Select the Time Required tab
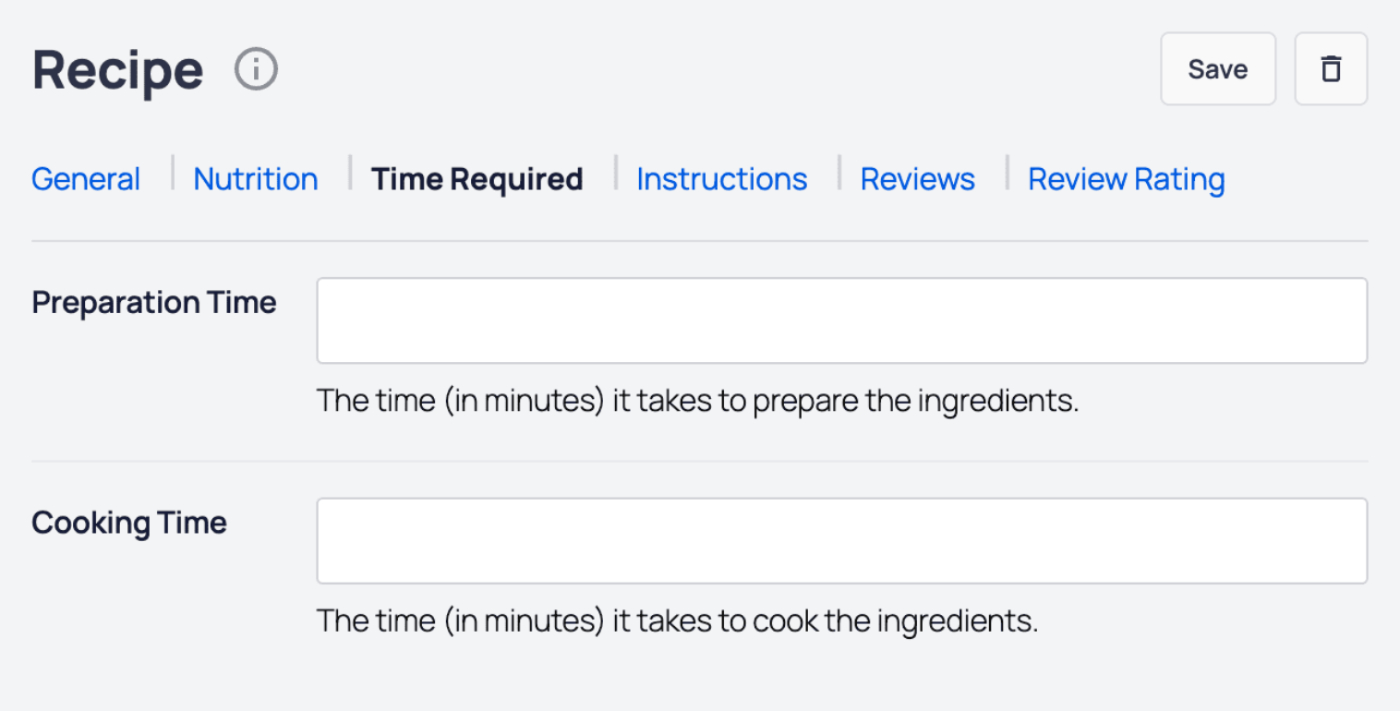The width and height of the screenshot is (1400, 711). coord(477,178)
